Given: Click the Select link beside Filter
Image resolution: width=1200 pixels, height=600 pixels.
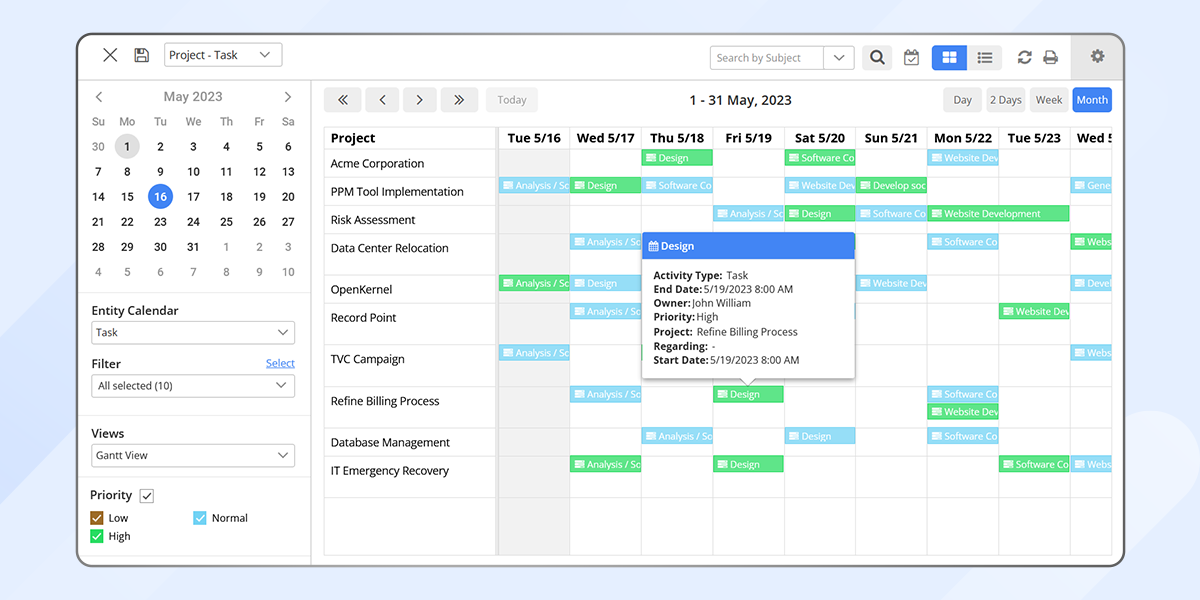Looking at the screenshot, I should coord(280,363).
